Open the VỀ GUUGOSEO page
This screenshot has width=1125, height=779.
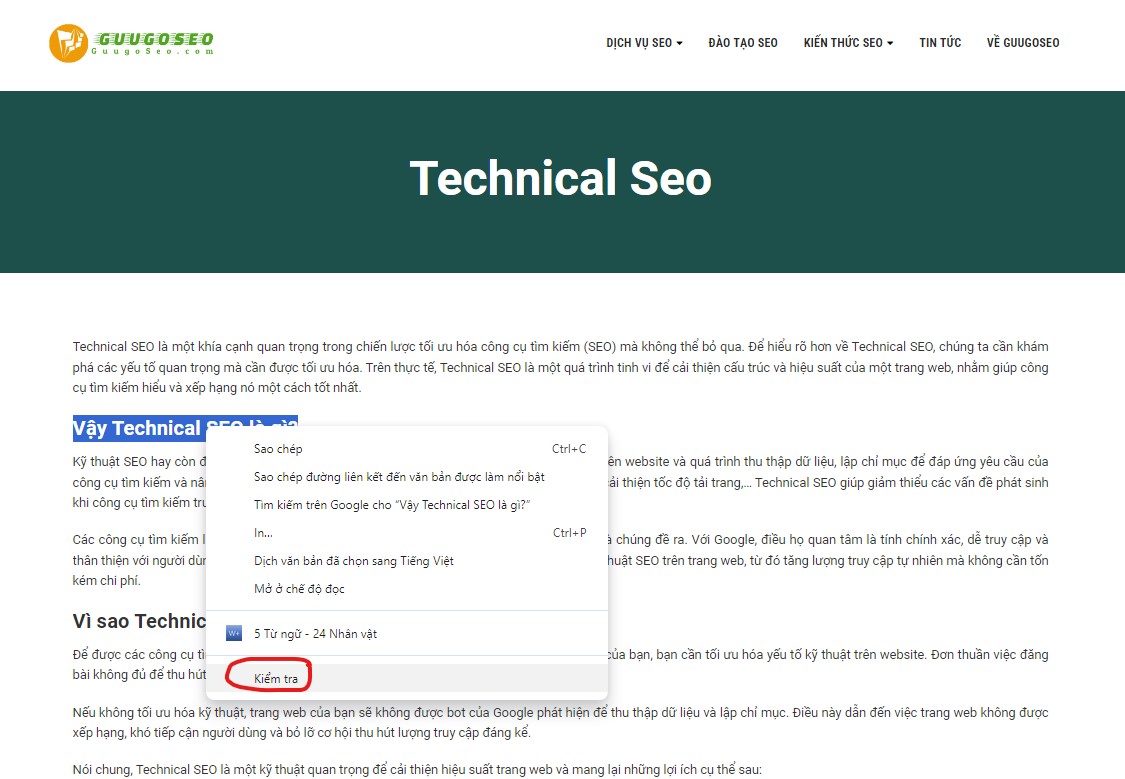(x=1022, y=43)
